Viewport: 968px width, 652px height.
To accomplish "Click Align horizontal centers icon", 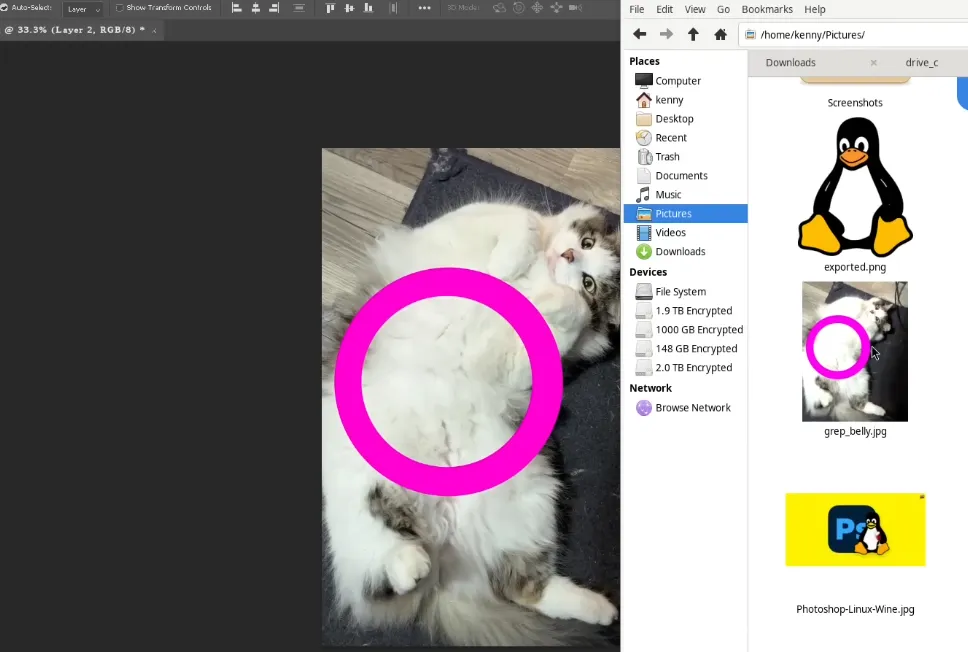I will [x=256, y=8].
